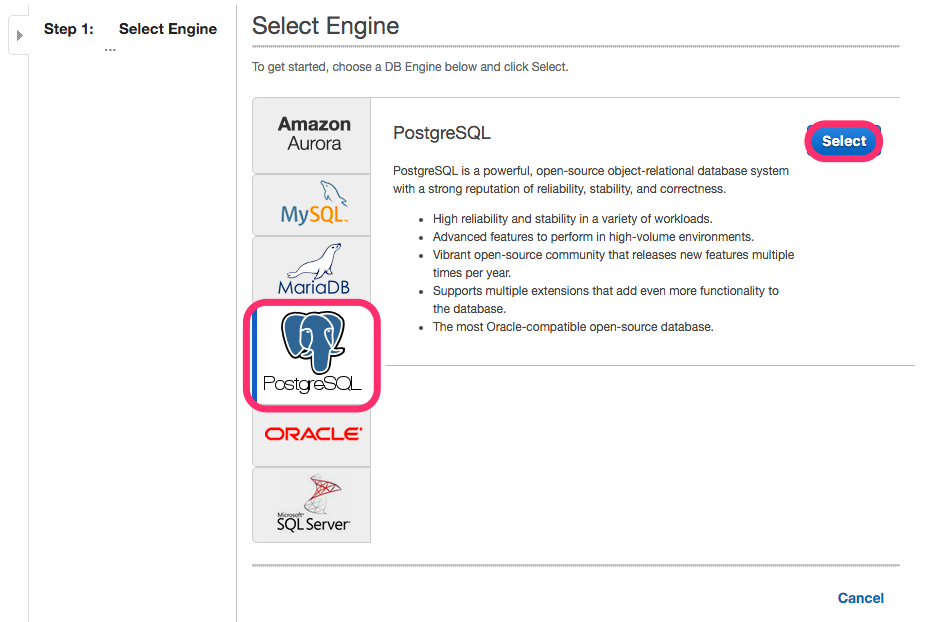Viewport: 952px width, 622px height.
Task: Expand the sidebar using the triangle arrow
Action: pos(19,35)
